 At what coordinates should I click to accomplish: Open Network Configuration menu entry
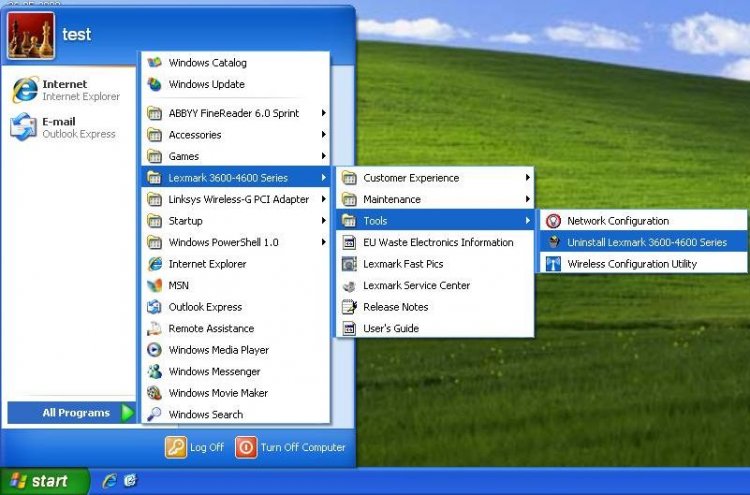[x=643, y=221]
